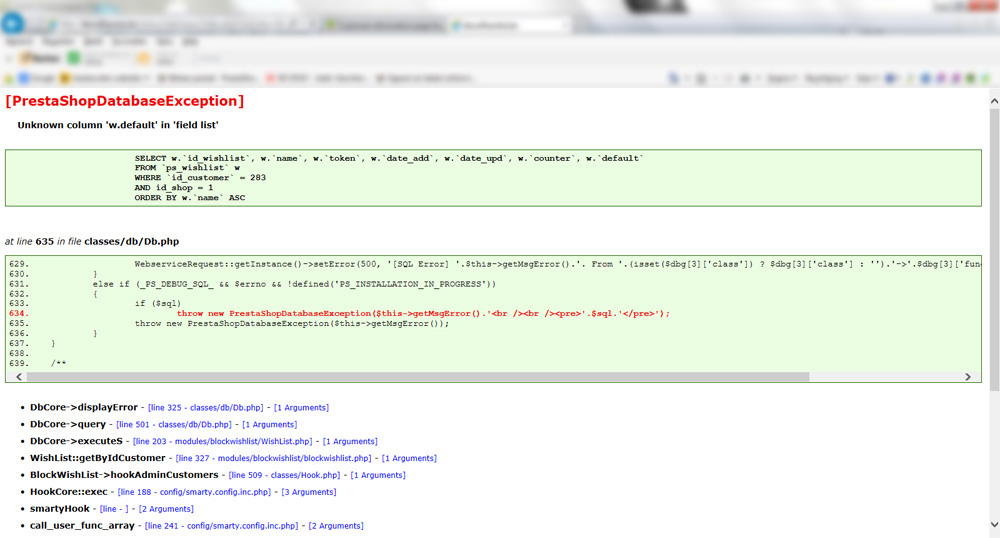Screen dimensions: 1000x538
Task: Click the code box horizontal scrollbar thumb
Action: [418, 377]
